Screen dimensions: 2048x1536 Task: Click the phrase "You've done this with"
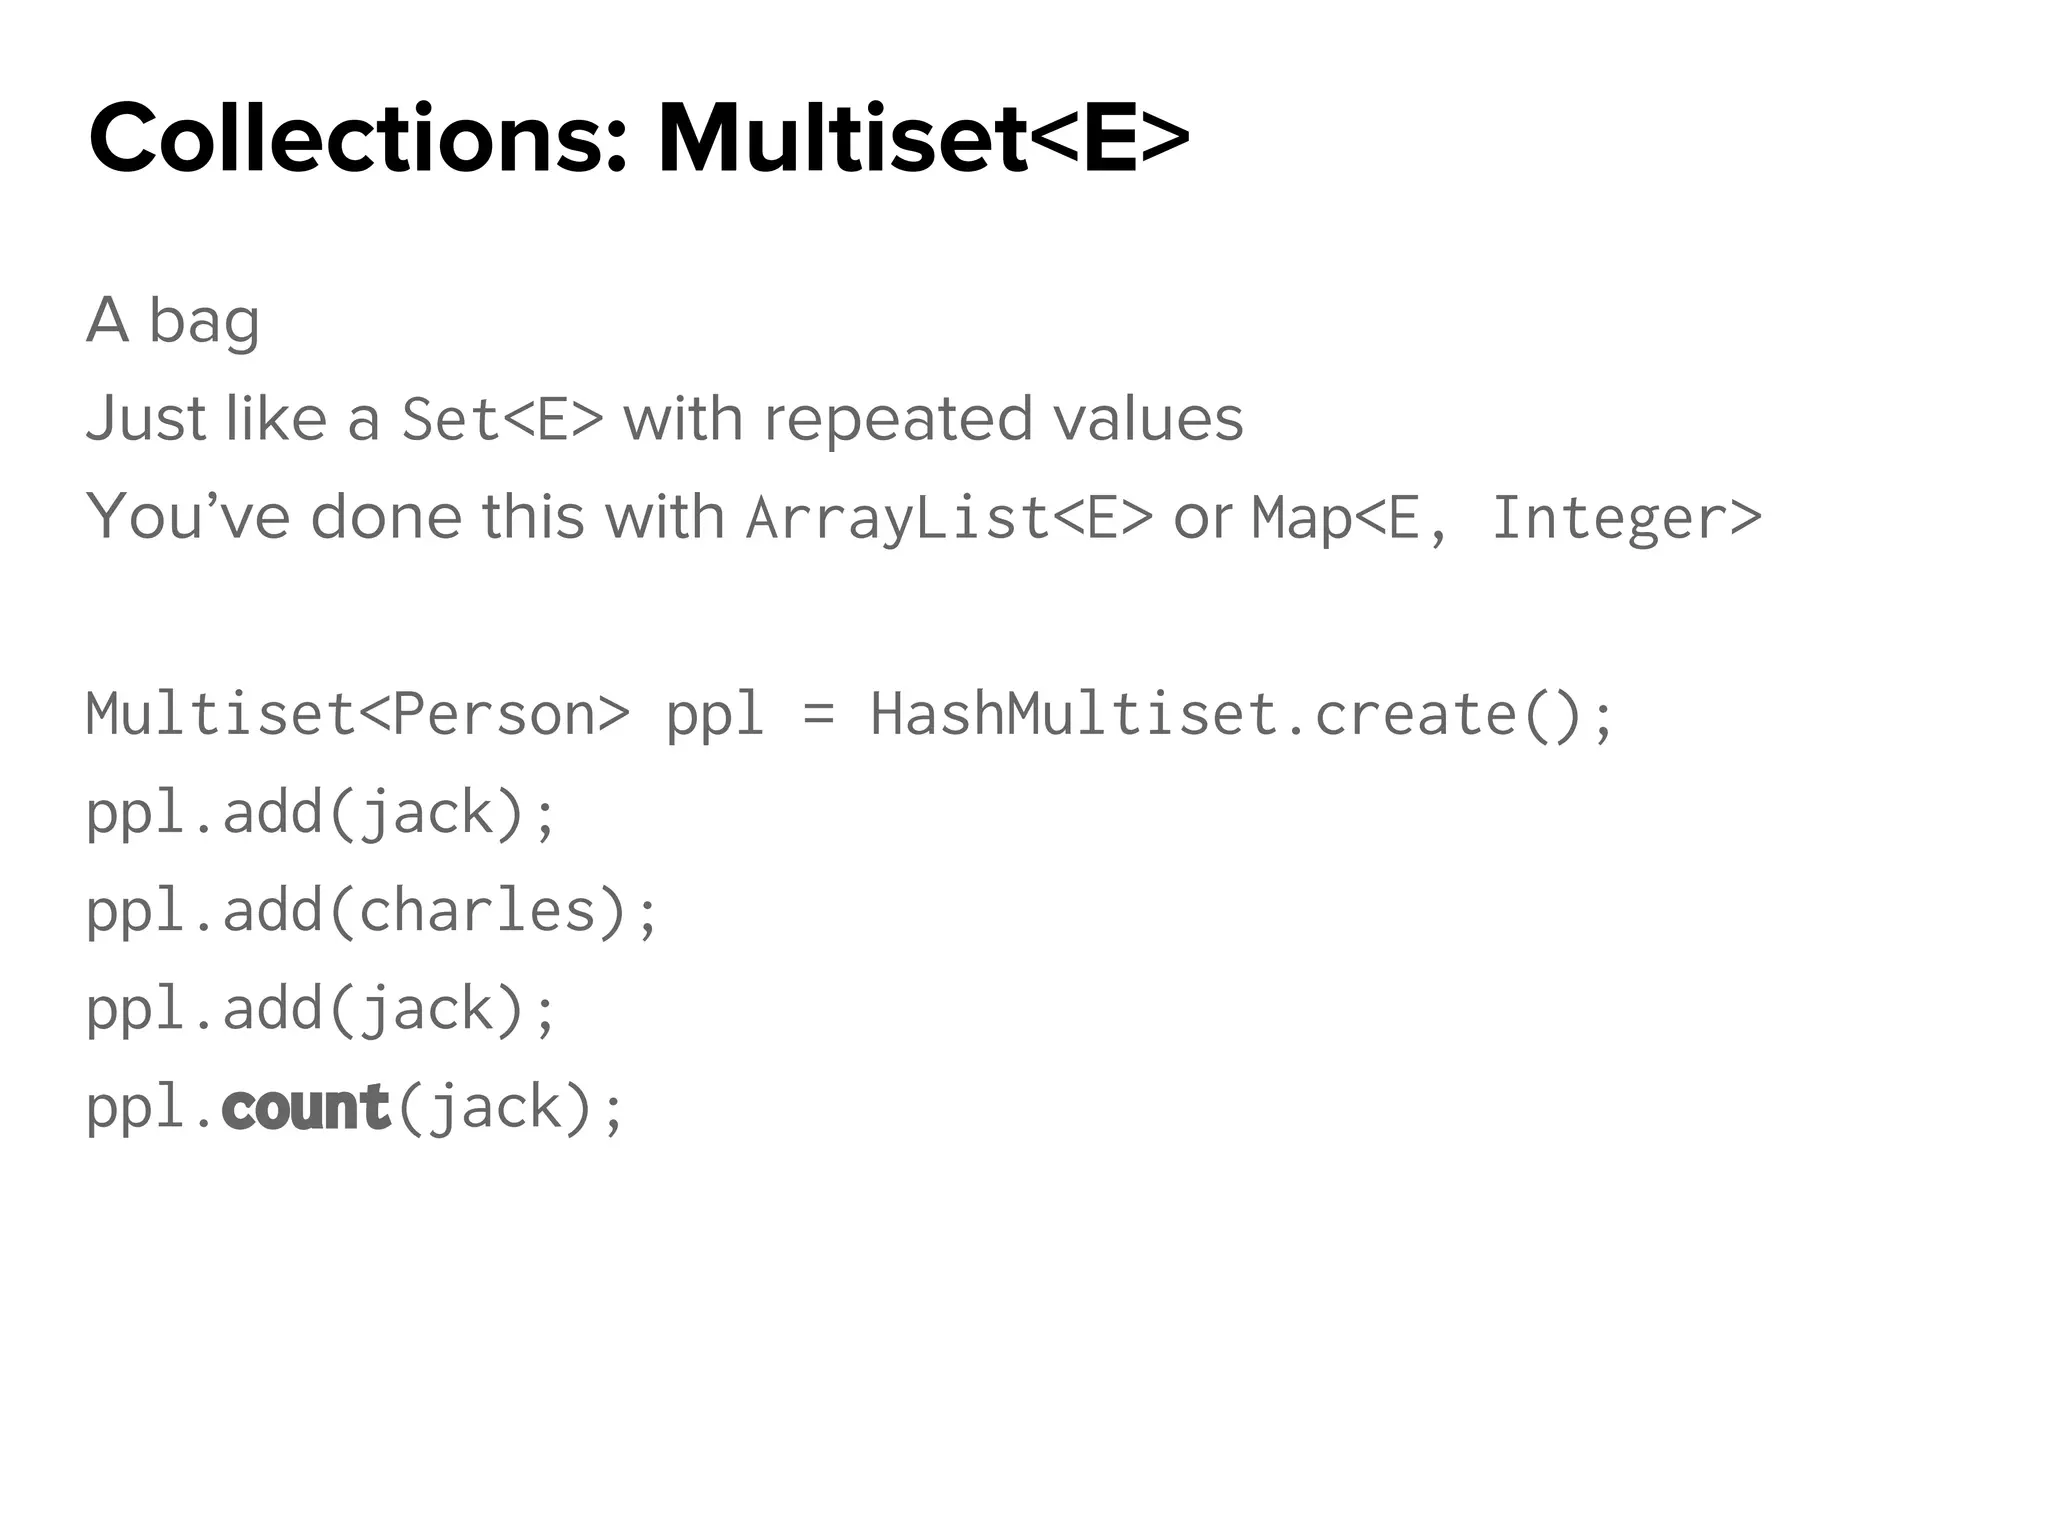(405, 516)
